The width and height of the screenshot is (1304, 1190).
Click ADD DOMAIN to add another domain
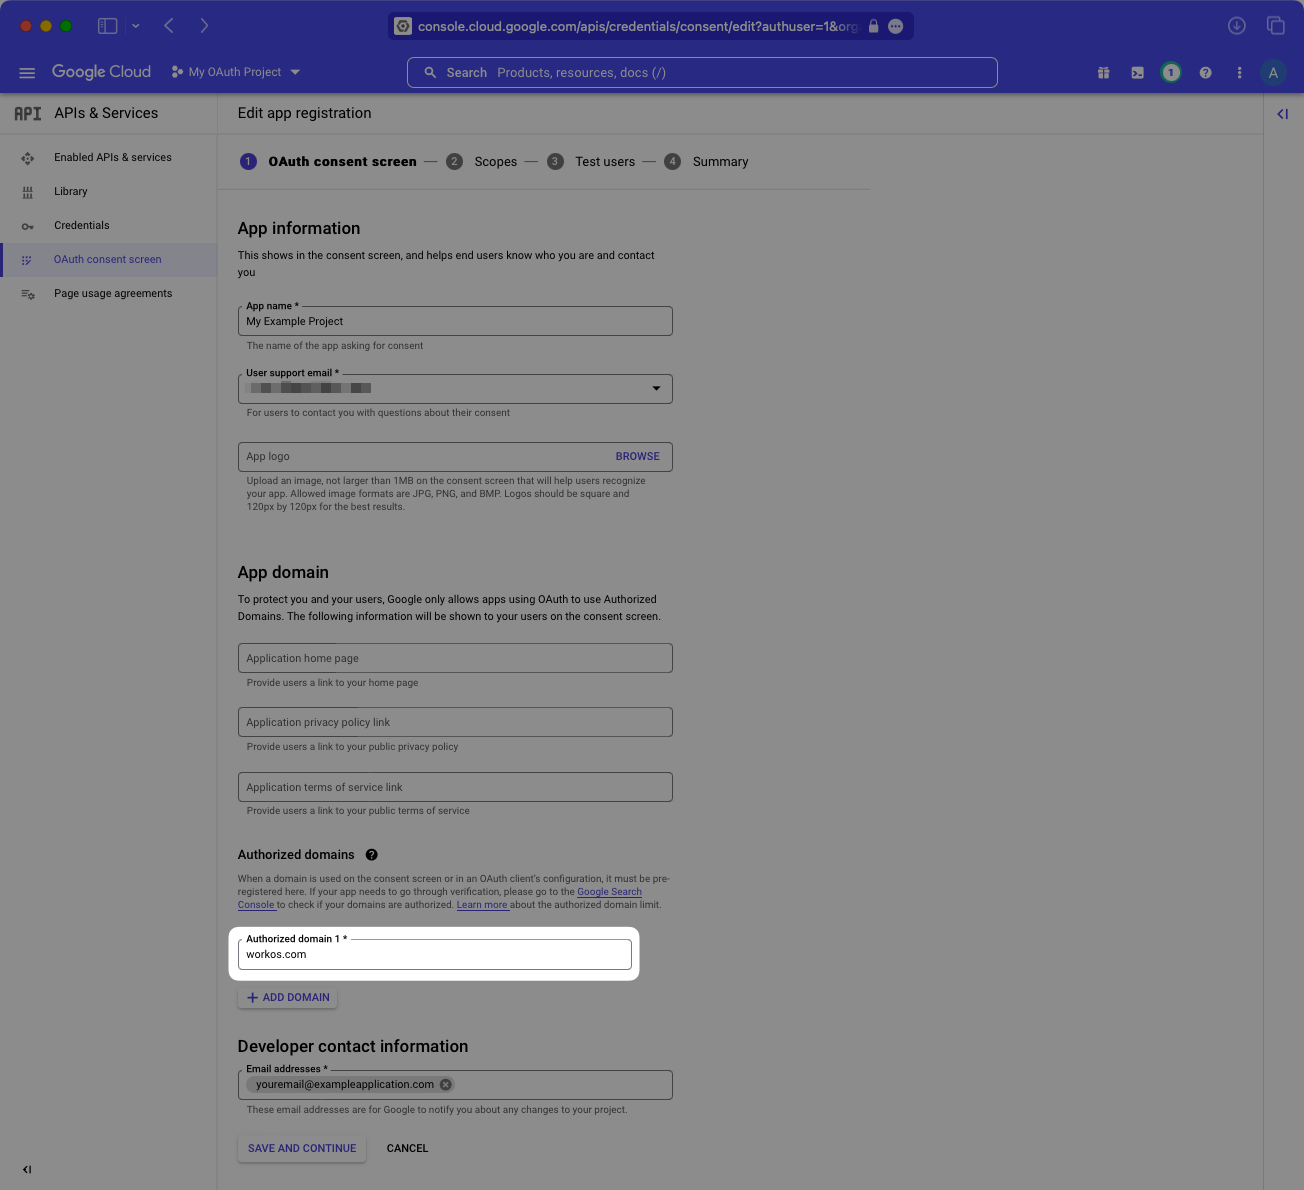pyautogui.click(x=287, y=997)
